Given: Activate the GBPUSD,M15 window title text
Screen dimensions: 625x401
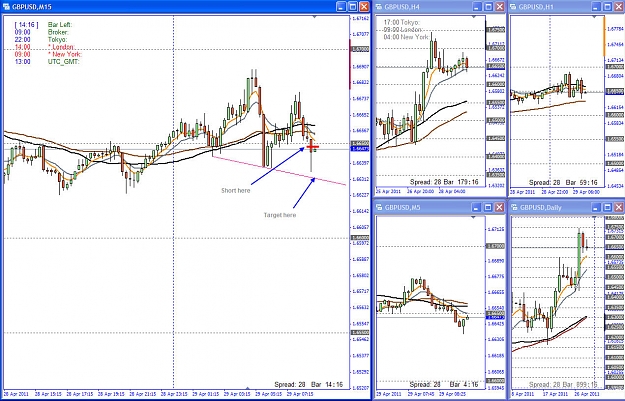Looking at the screenshot, I should pos(31,7).
